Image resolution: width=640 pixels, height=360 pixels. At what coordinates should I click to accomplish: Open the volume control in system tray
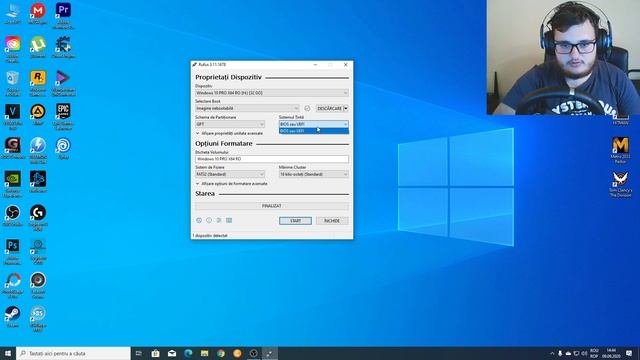point(584,353)
